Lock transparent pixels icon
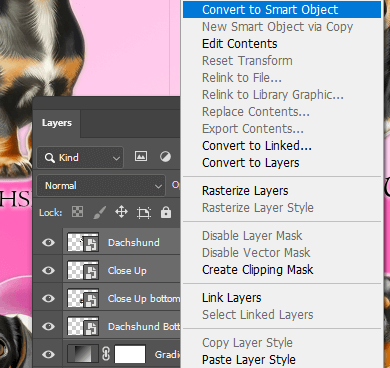The width and height of the screenshot is (390, 368). pyautogui.click(x=77, y=212)
